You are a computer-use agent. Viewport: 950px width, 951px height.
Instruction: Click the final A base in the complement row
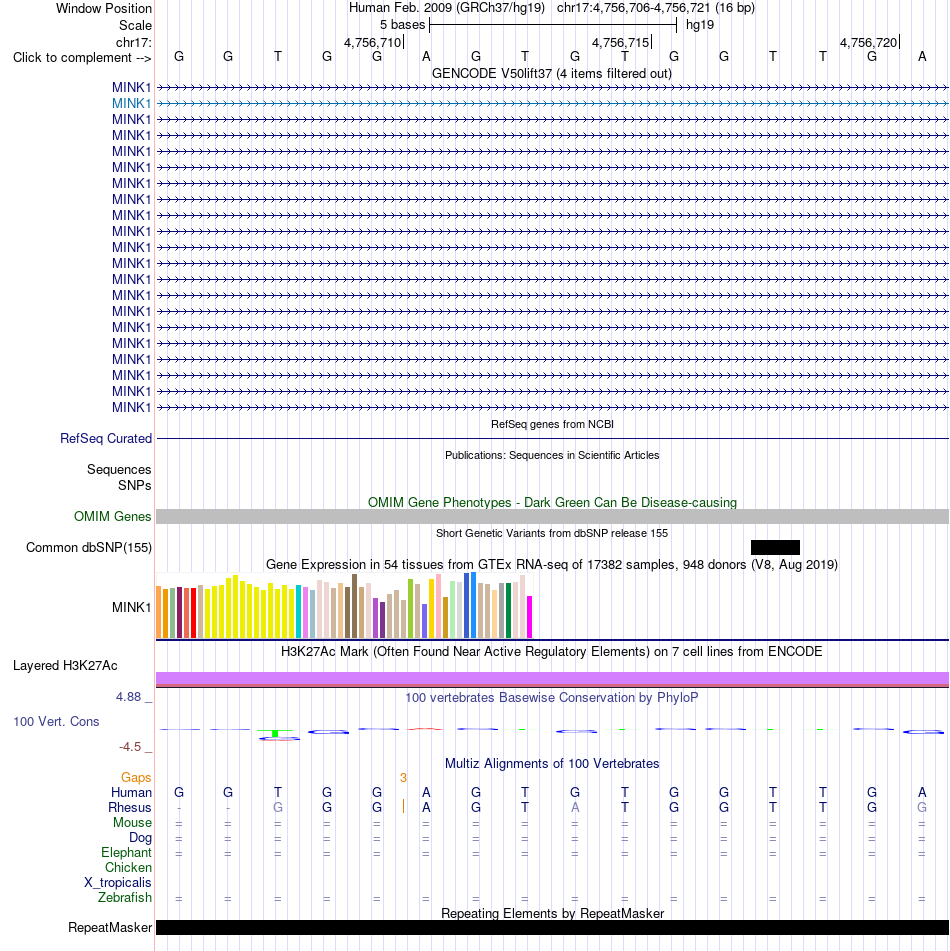click(922, 56)
